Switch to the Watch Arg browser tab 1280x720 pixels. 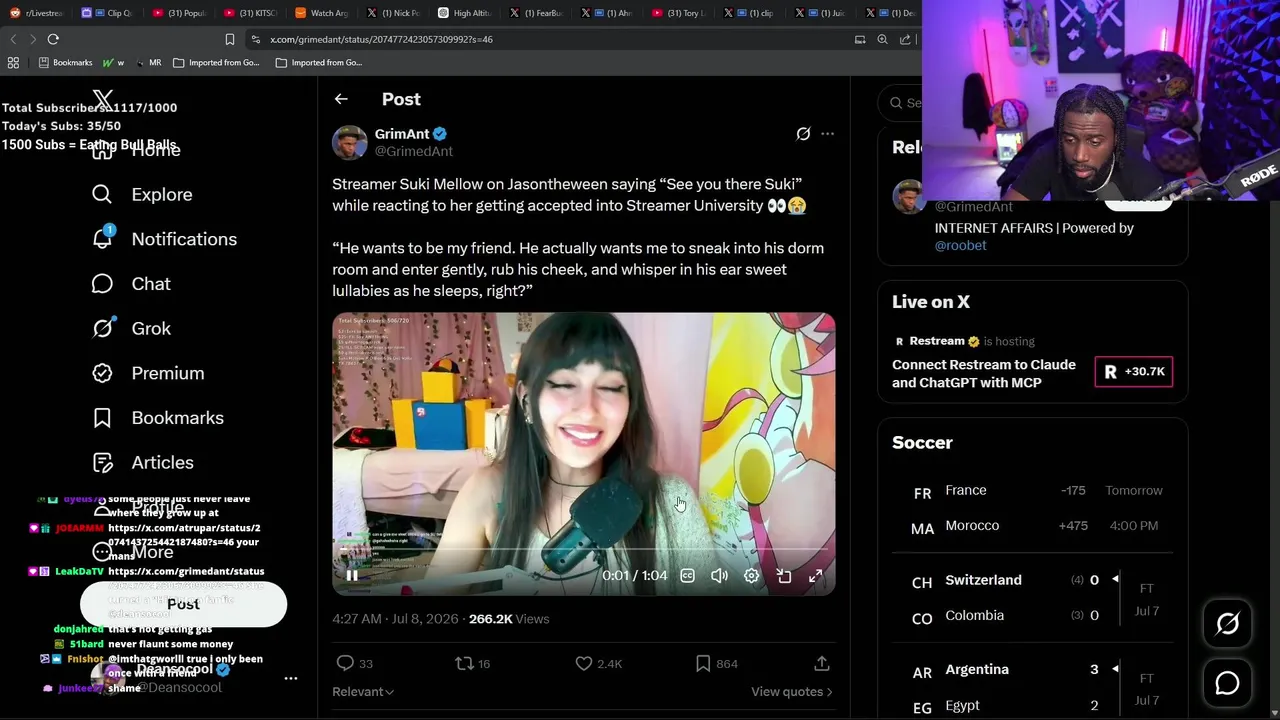click(323, 13)
